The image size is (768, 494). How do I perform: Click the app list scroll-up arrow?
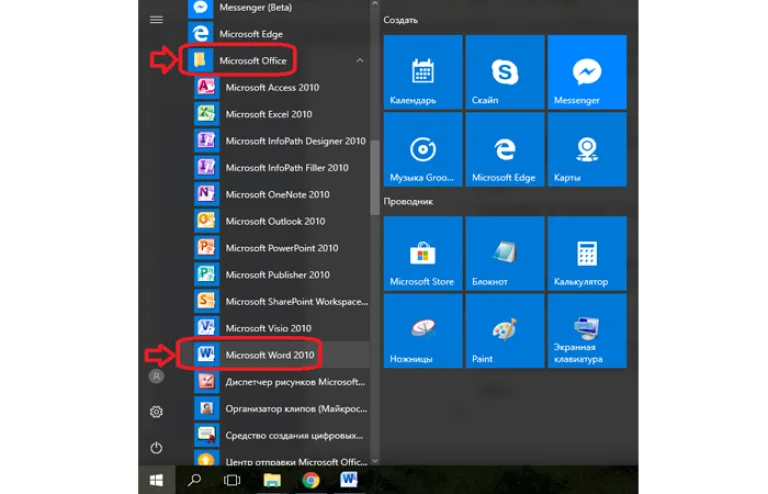(375, 3)
